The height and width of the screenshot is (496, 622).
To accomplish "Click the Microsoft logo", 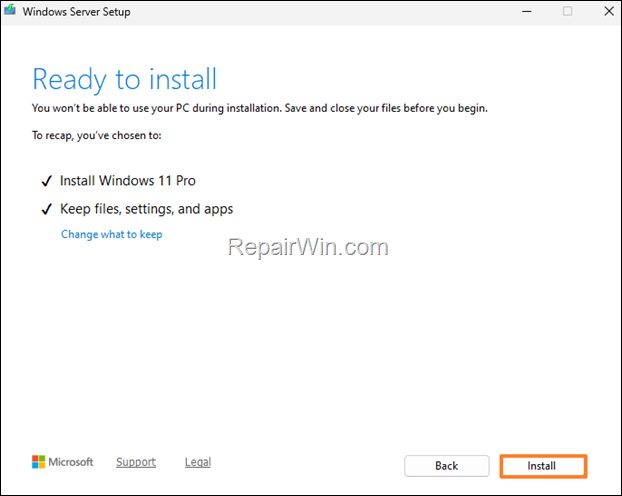I will (63, 462).
